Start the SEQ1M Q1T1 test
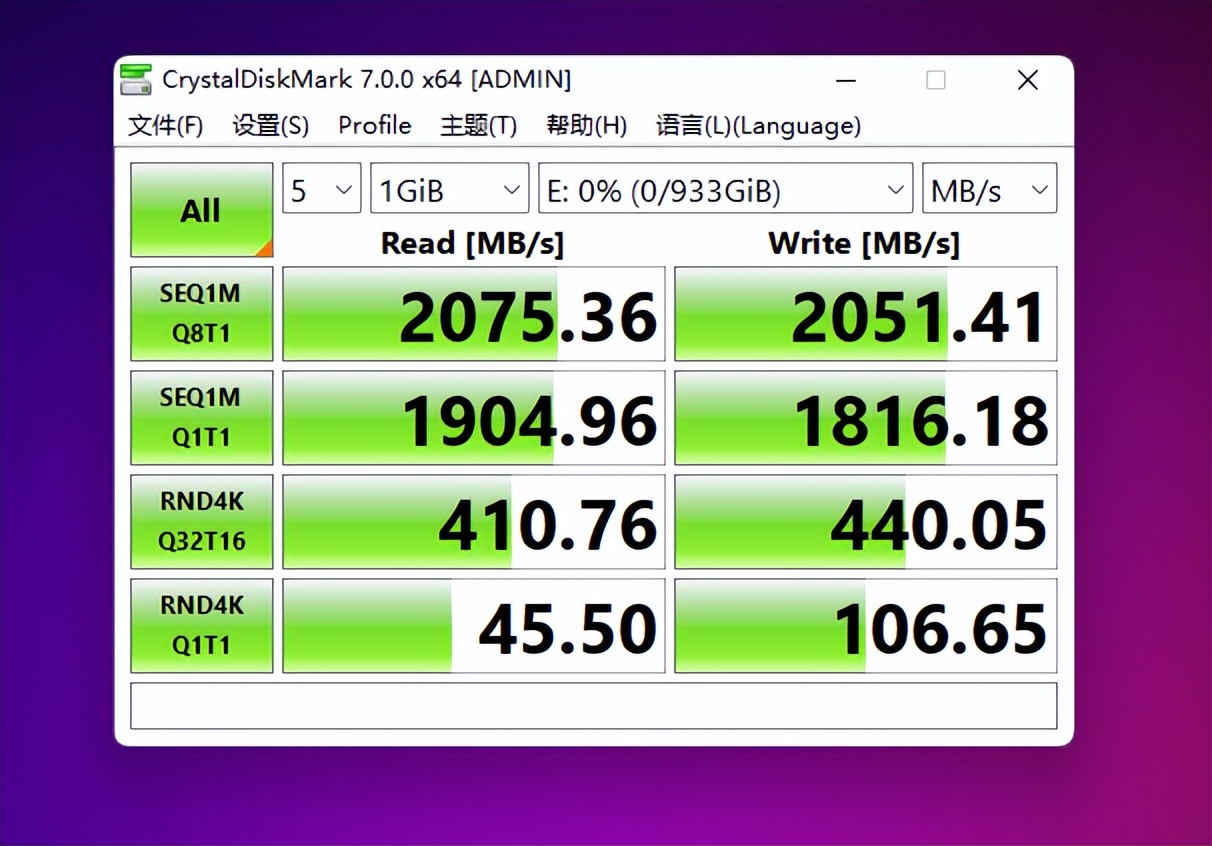This screenshot has height=846, width=1212. [201, 418]
